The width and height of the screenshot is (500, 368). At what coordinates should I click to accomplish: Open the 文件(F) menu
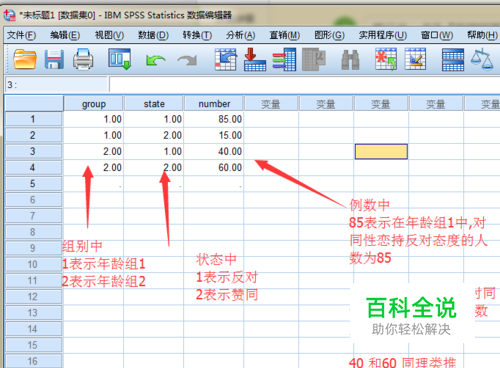[x=21, y=35]
